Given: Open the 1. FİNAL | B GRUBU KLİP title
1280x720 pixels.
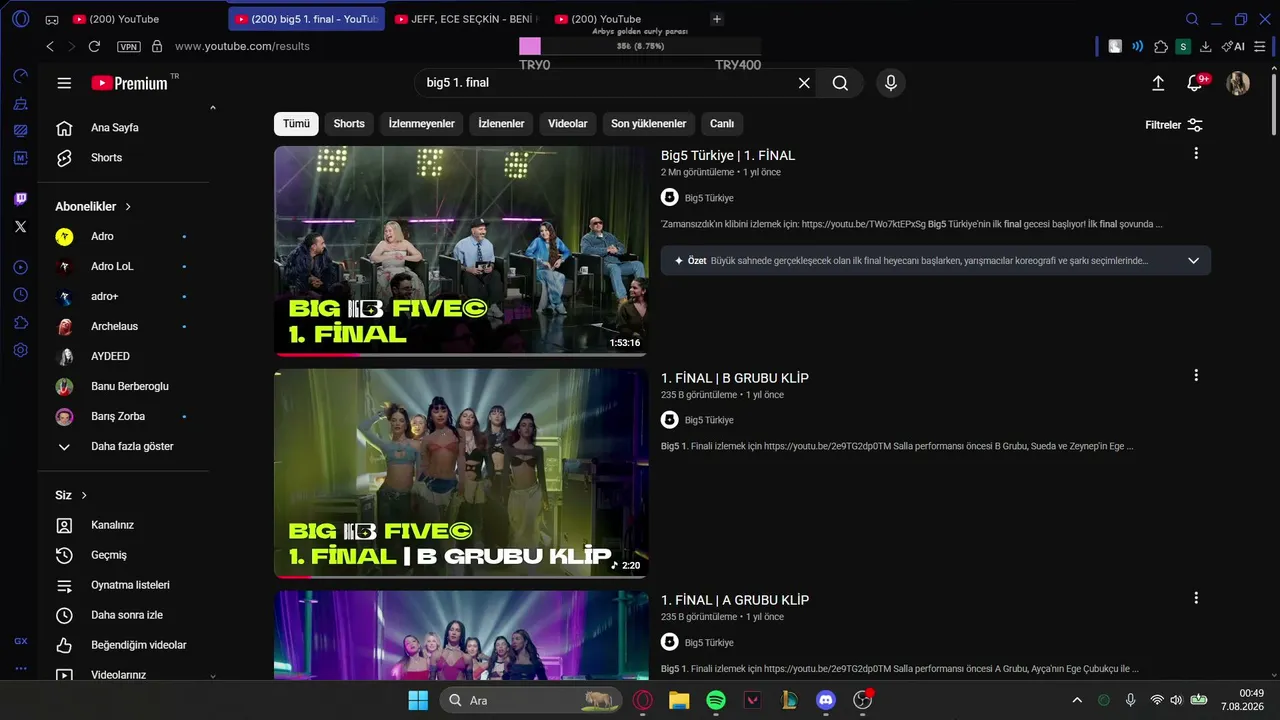Looking at the screenshot, I should coord(735,378).
